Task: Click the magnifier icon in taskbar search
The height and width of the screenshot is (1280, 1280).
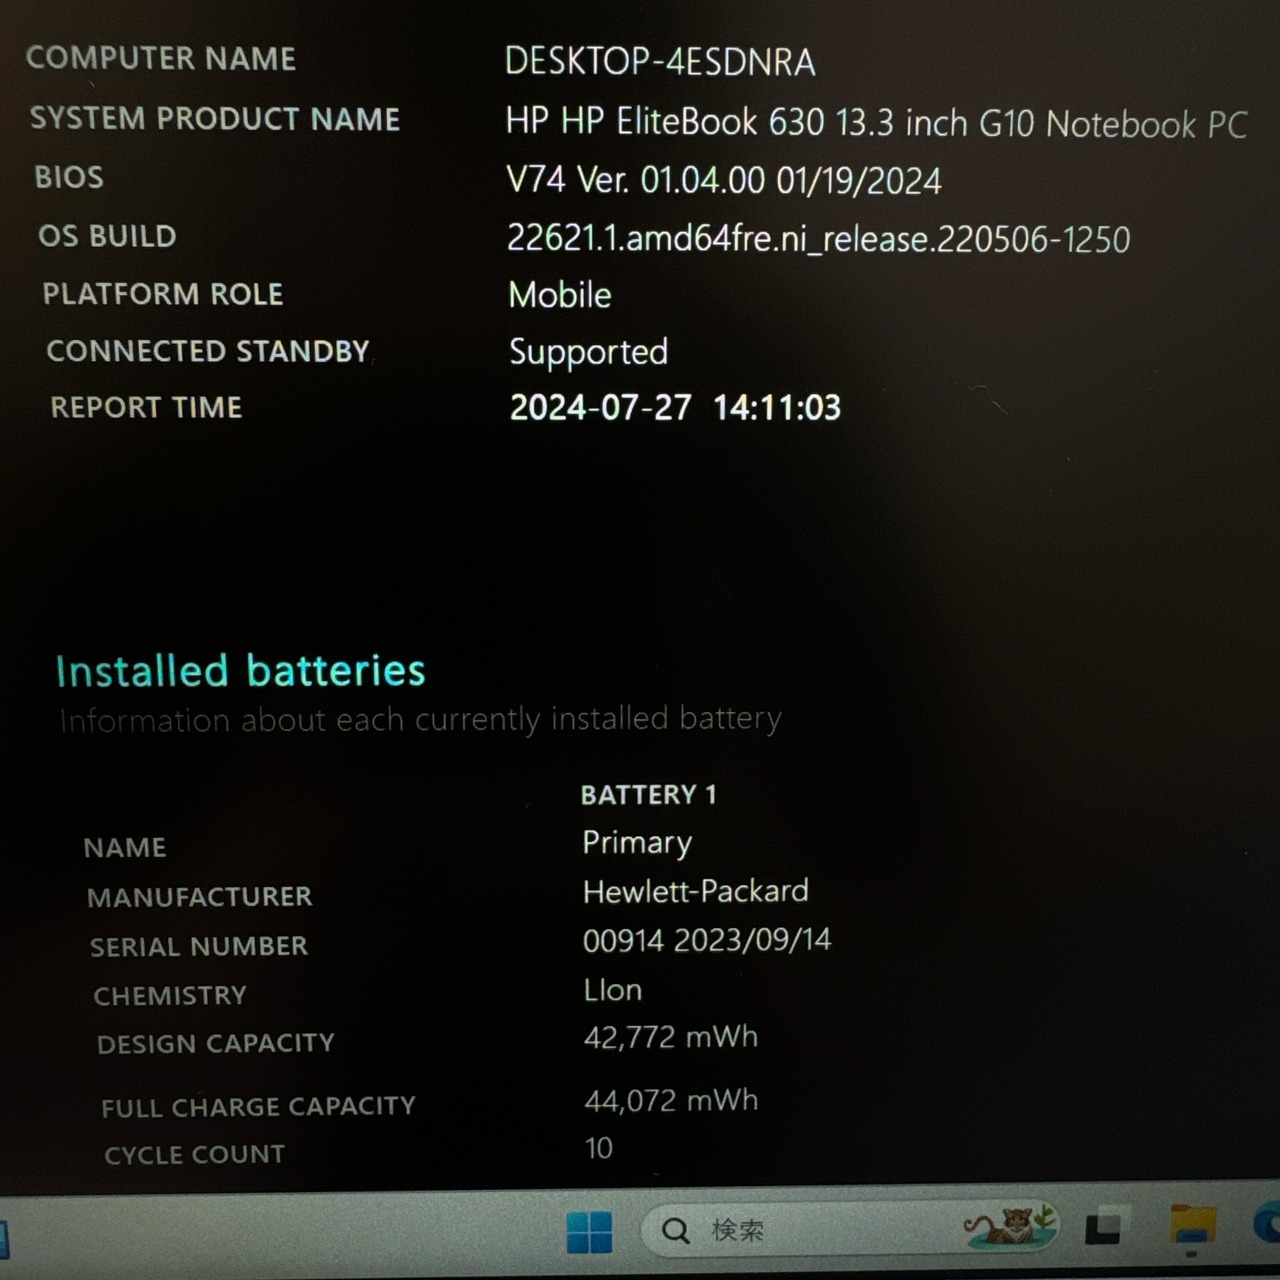Action: [x=676, y=1231]
